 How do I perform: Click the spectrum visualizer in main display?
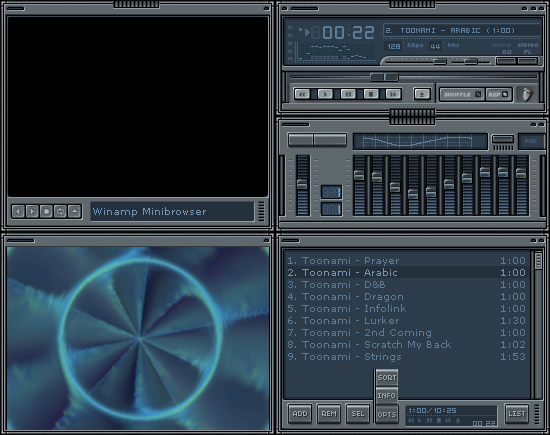[x=335, y=53]
